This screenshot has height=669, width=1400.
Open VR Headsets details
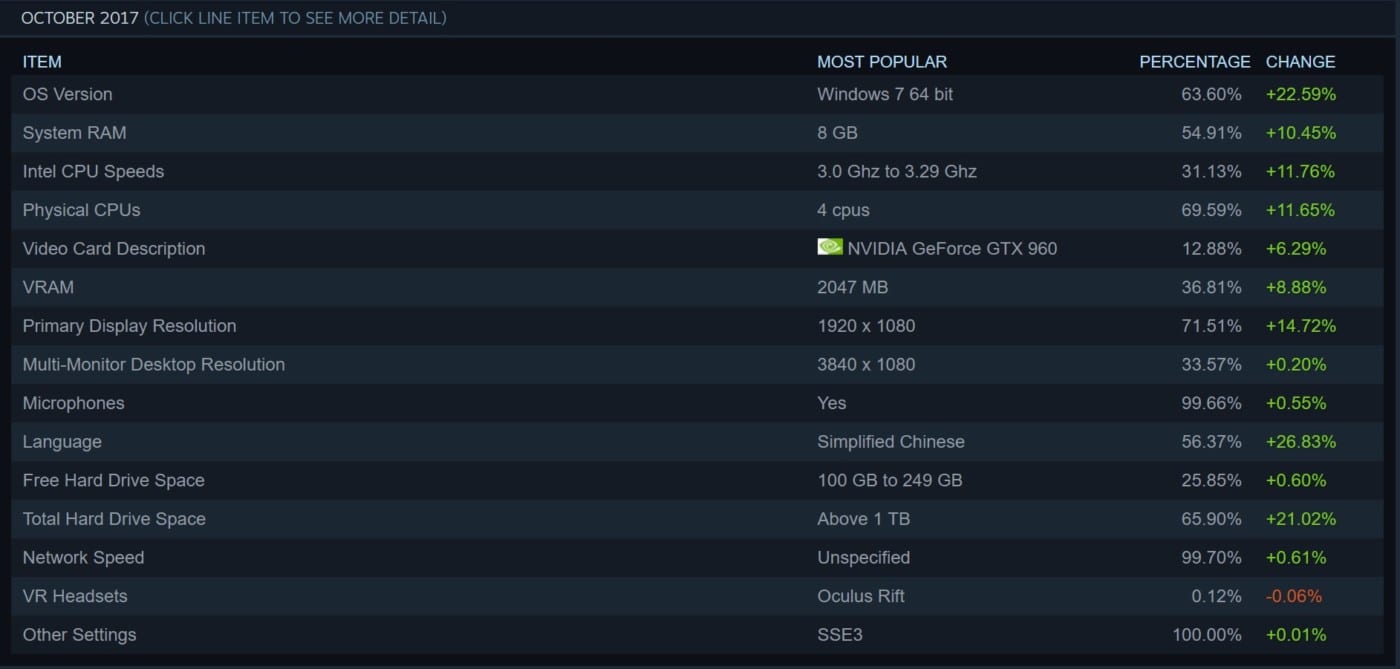click(75, 596)
